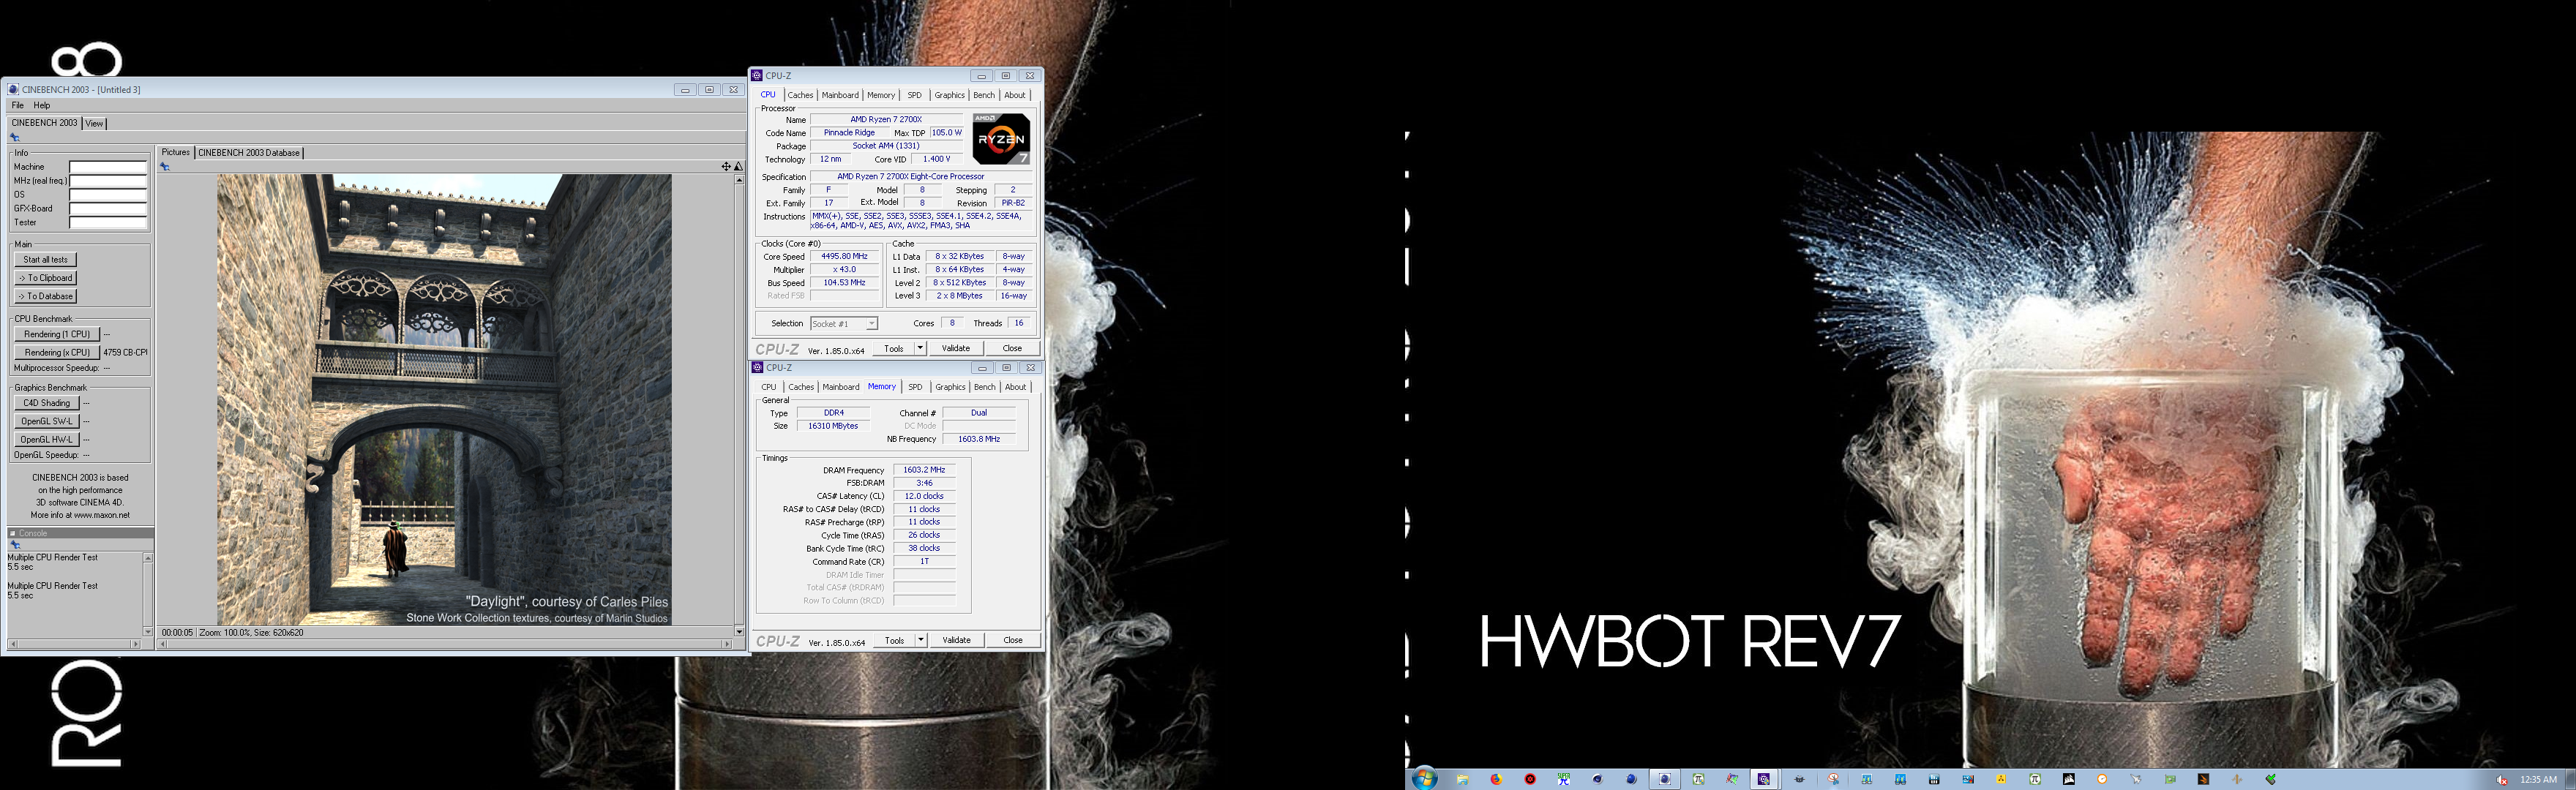Click the CINEBENCH title bar app icon

click(13, 89)
